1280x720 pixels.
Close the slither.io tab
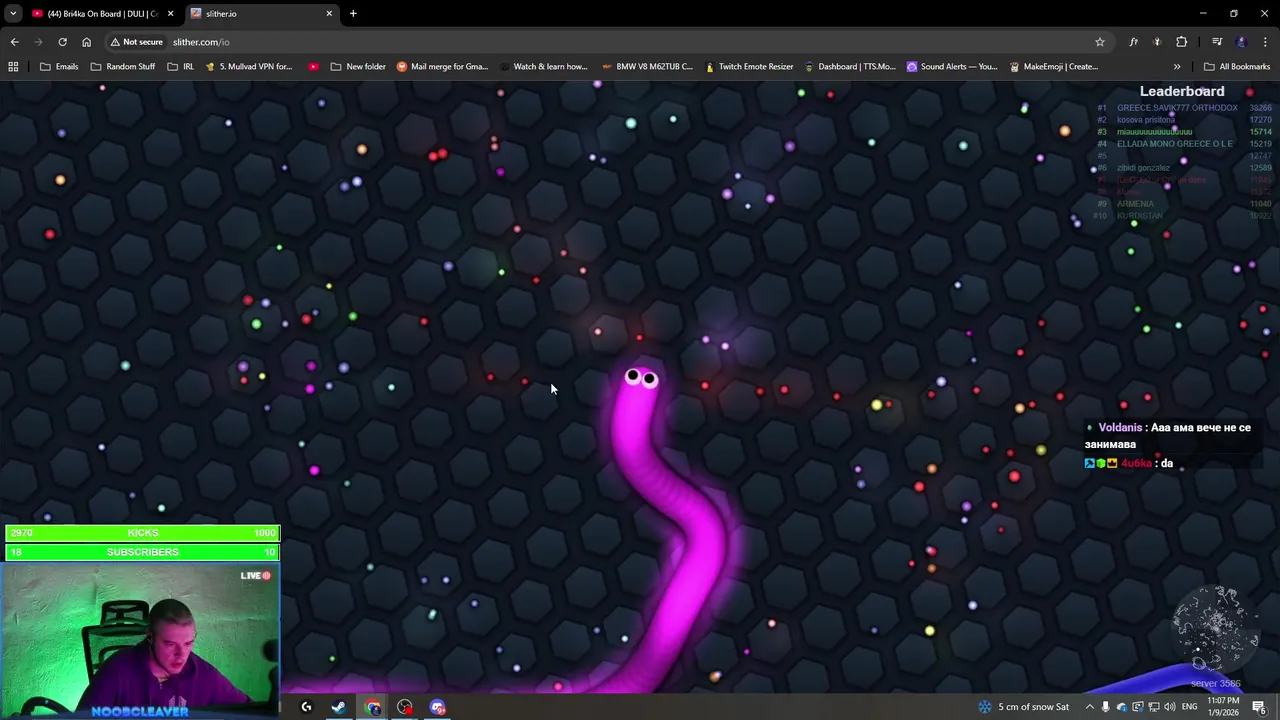tap(329, 14)
